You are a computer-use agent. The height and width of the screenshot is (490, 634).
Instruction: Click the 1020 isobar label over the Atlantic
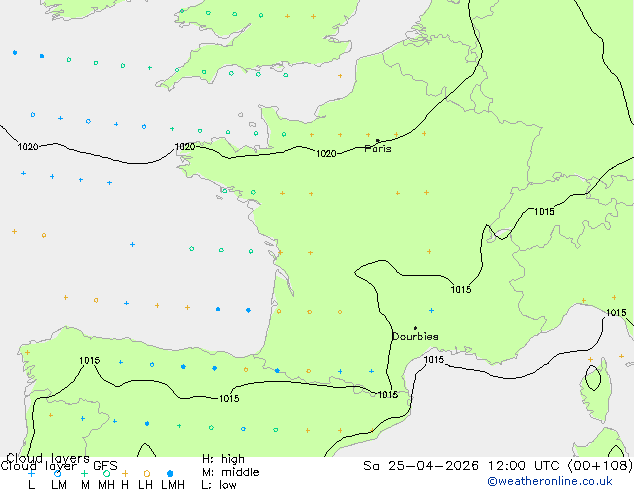[x=28, y=147]
